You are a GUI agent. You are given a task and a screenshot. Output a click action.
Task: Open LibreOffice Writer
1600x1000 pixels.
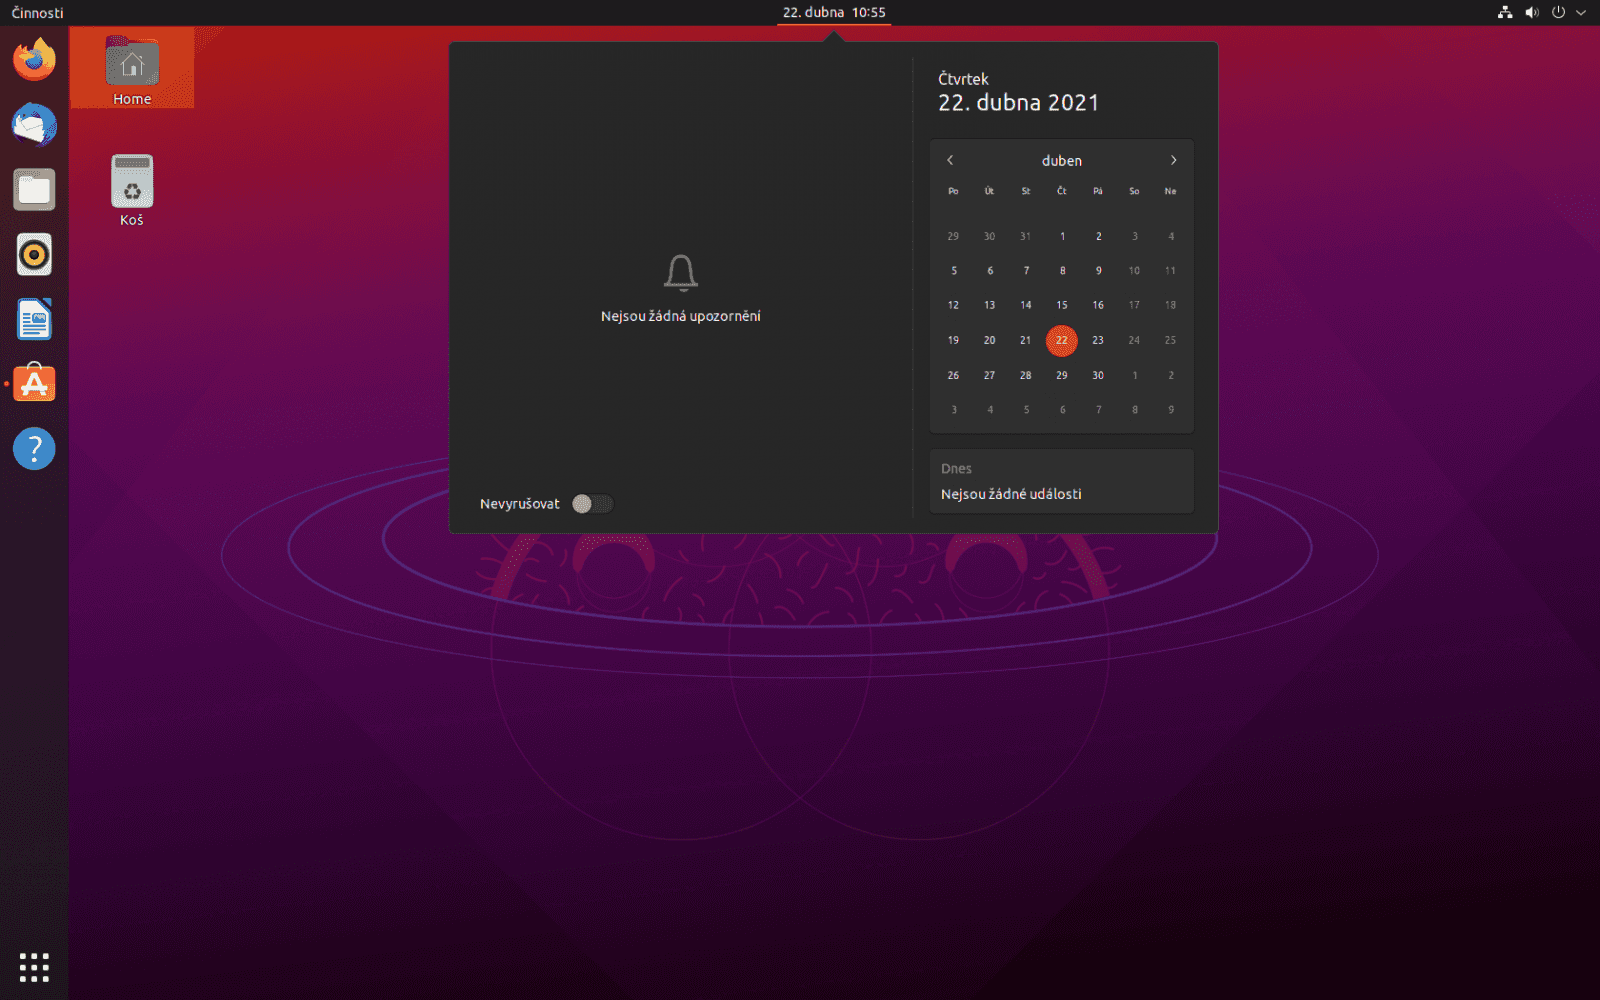33,319
